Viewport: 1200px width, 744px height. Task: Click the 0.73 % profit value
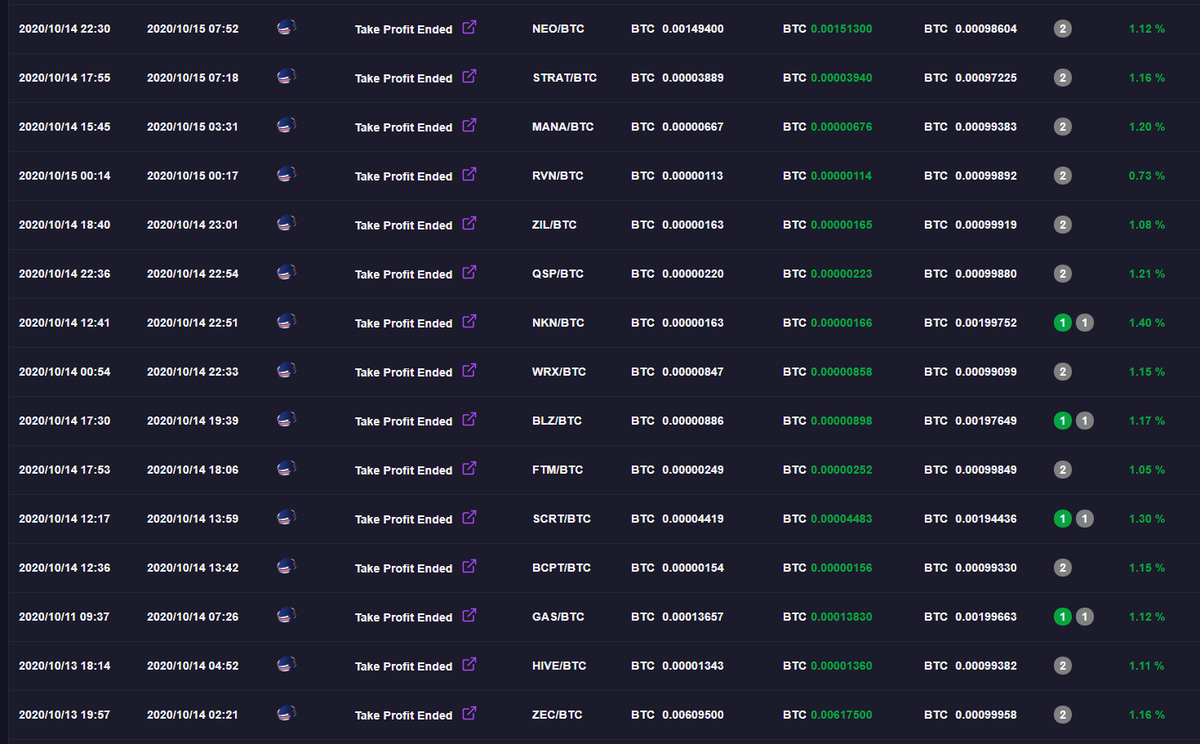(x=1147, y=176)
